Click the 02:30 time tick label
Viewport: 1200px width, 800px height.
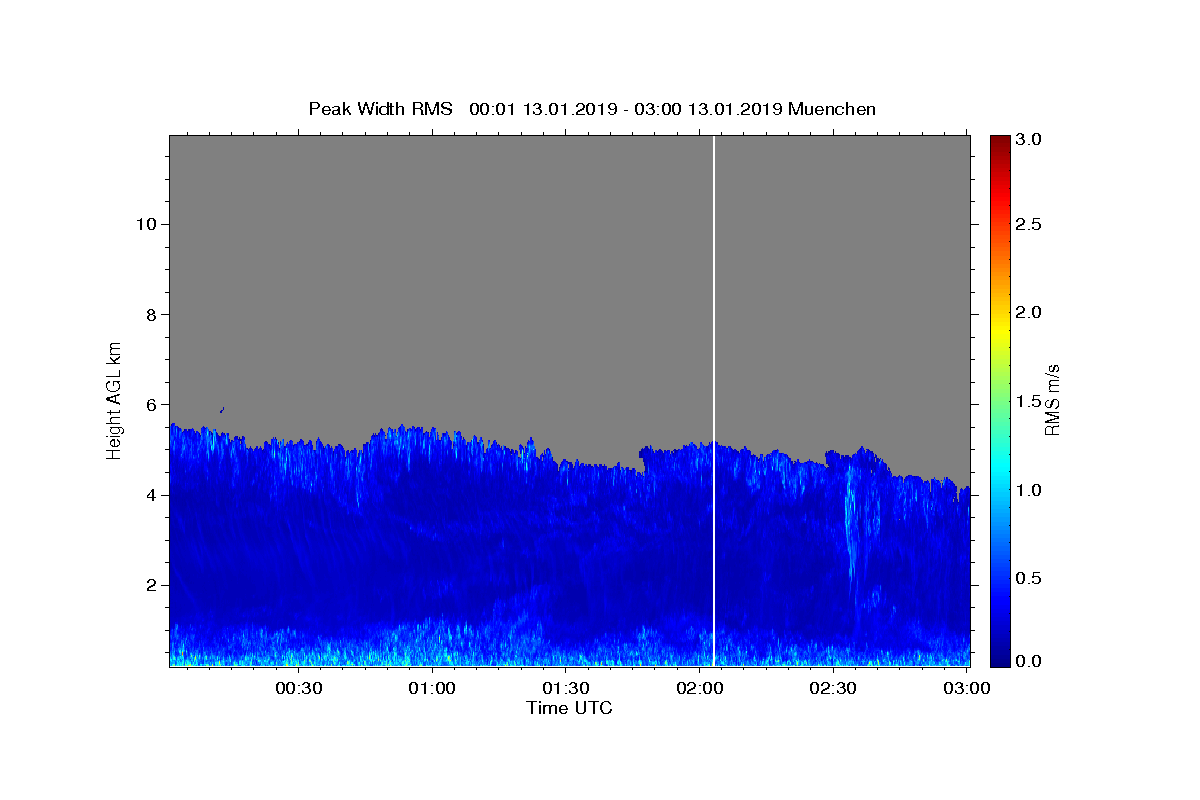[833, 688]
